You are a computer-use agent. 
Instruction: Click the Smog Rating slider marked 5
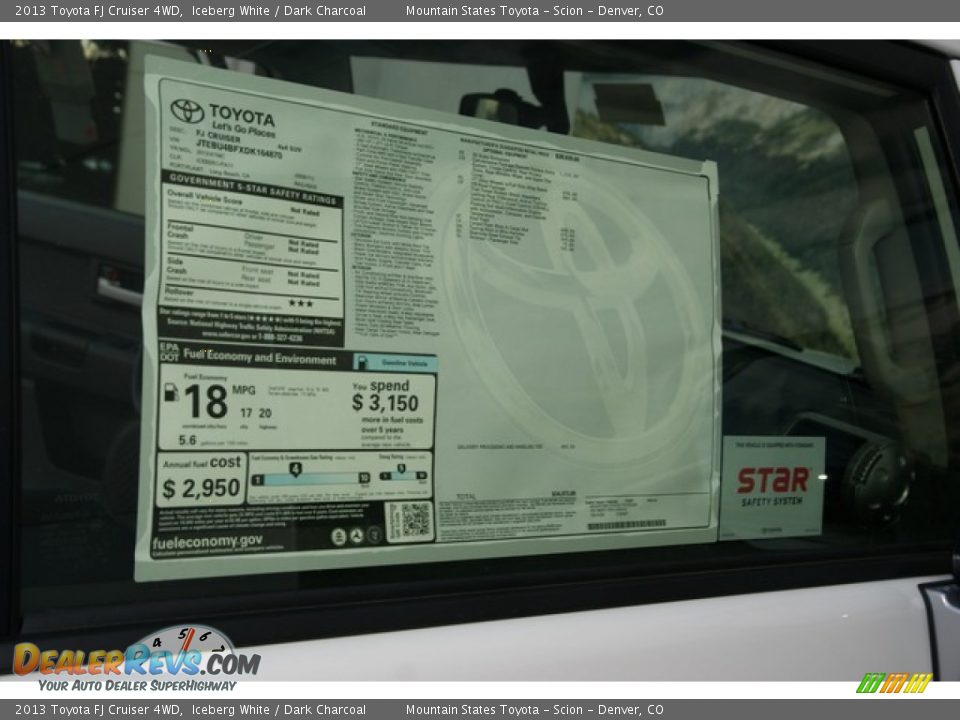pos(403,474)
